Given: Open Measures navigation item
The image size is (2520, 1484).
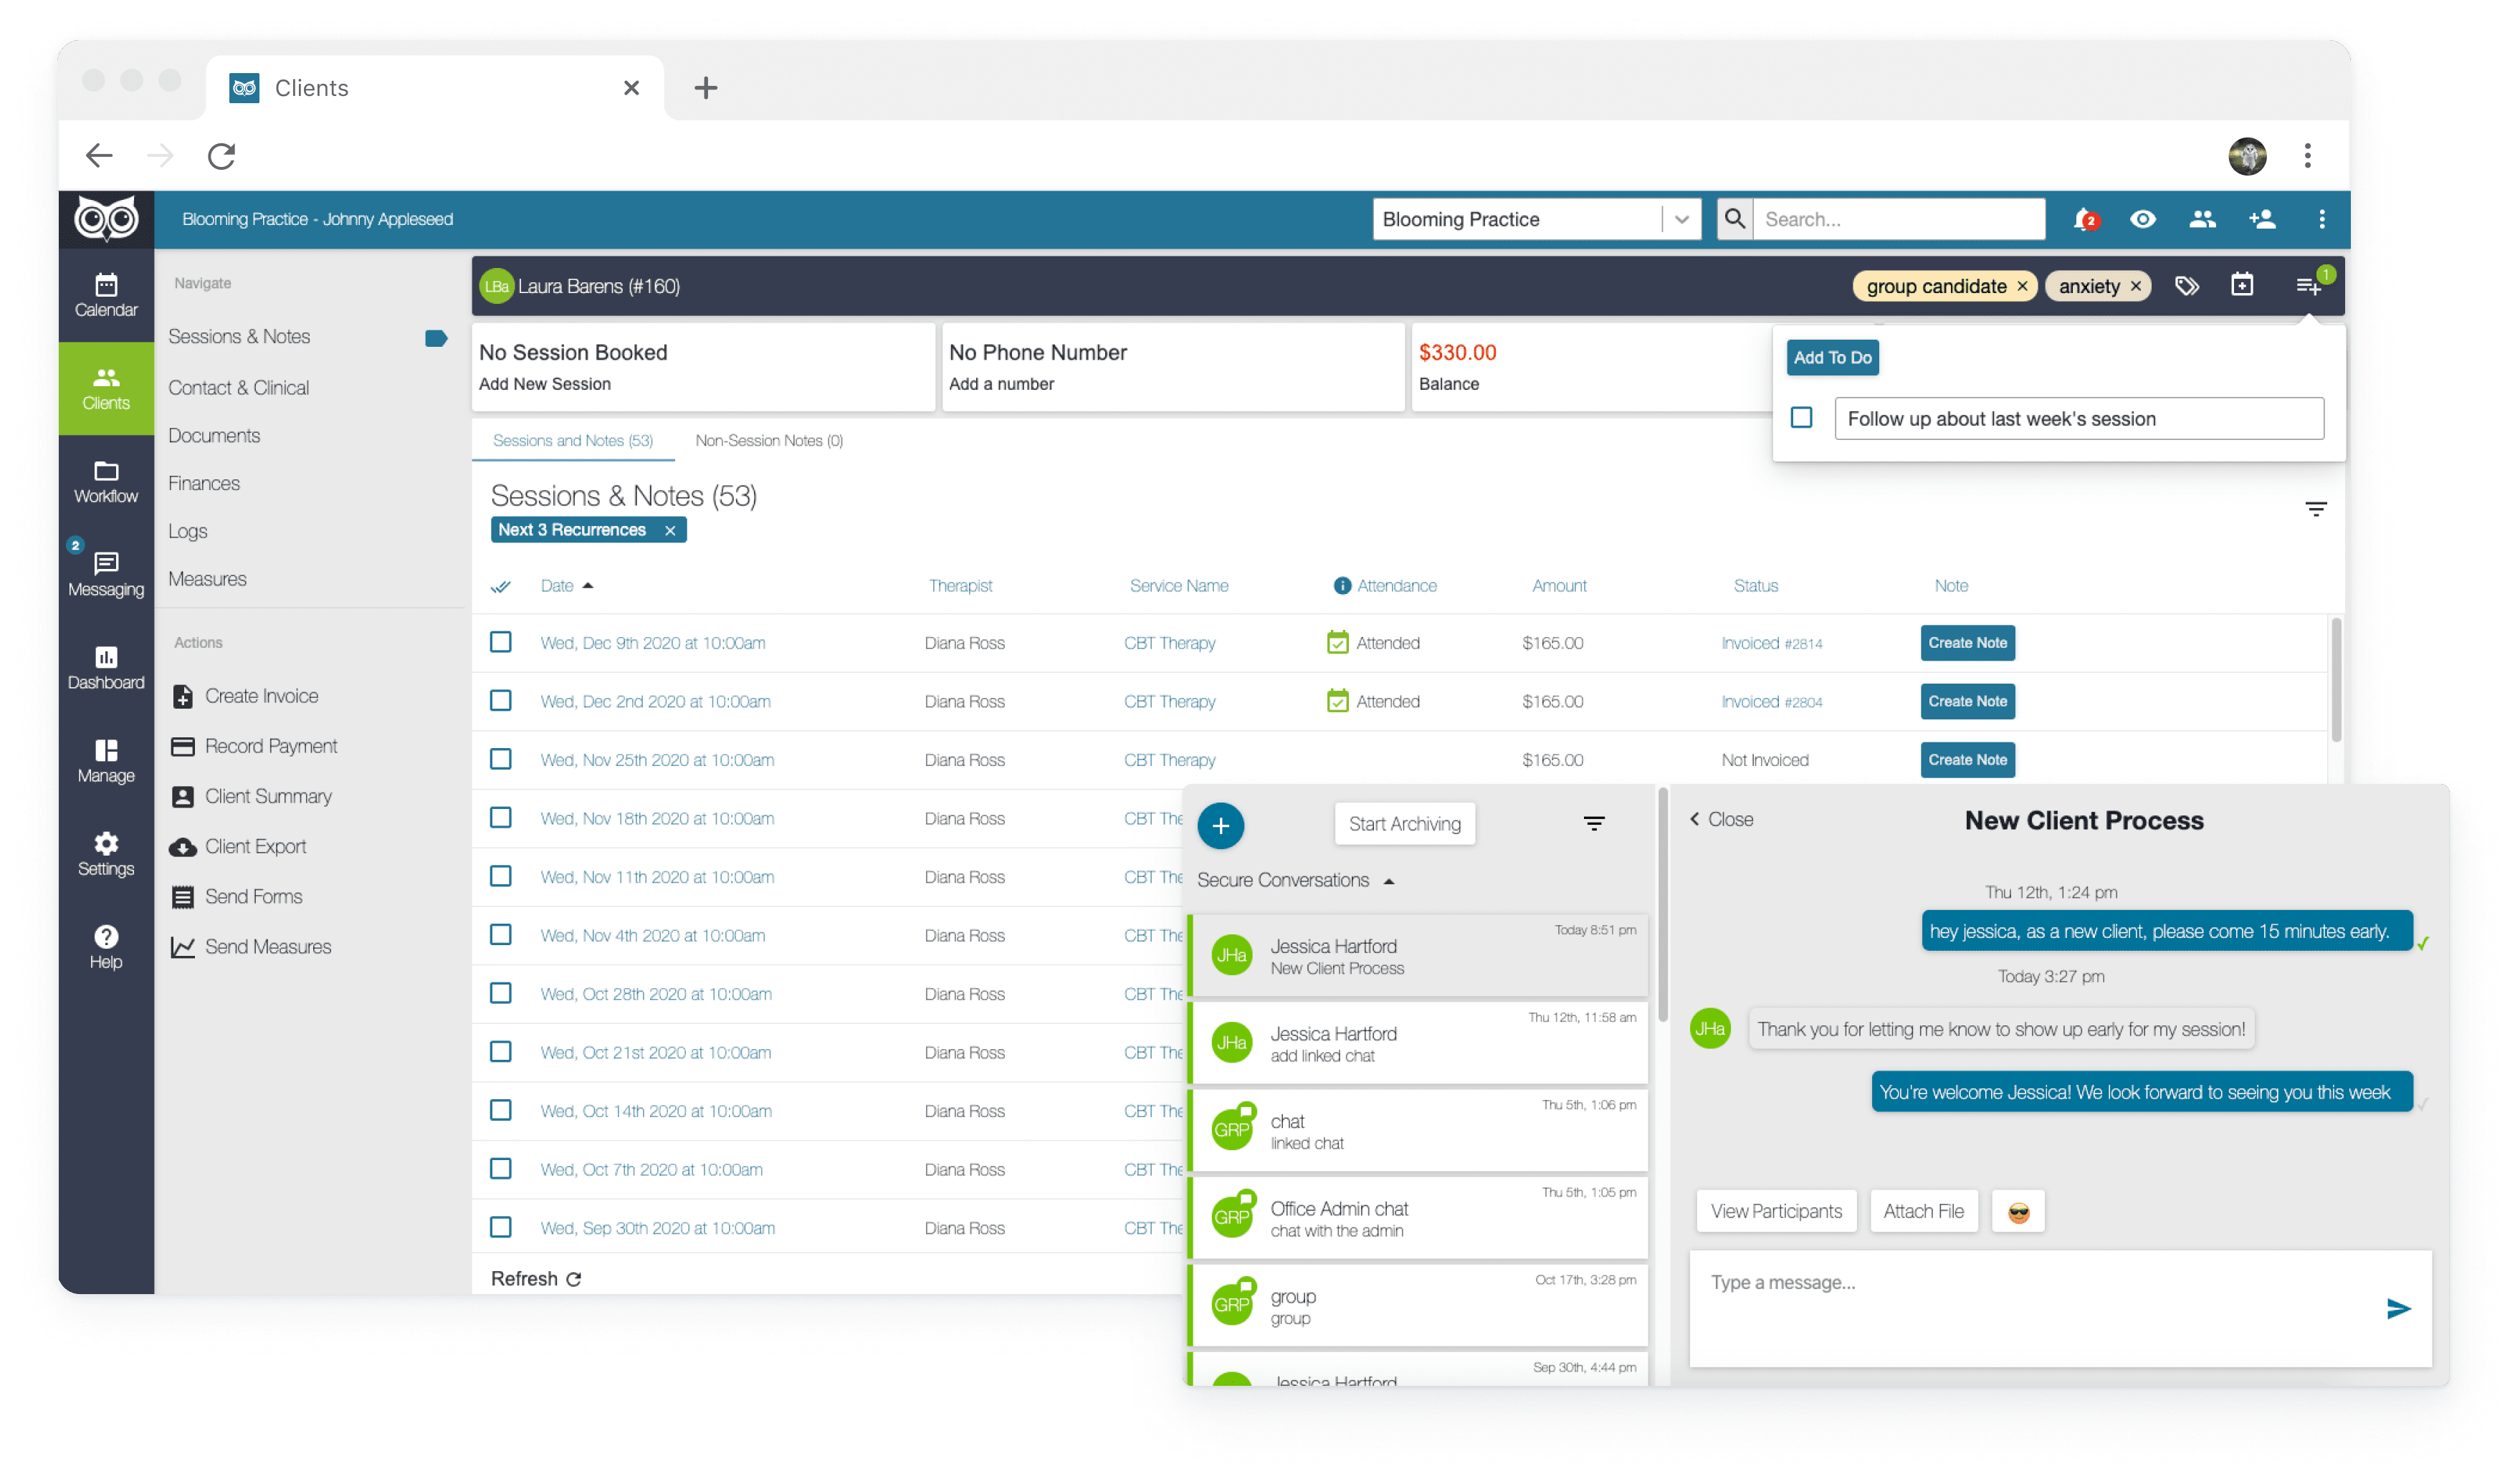Looking at the screenshot, I should (x=207, y=579).
